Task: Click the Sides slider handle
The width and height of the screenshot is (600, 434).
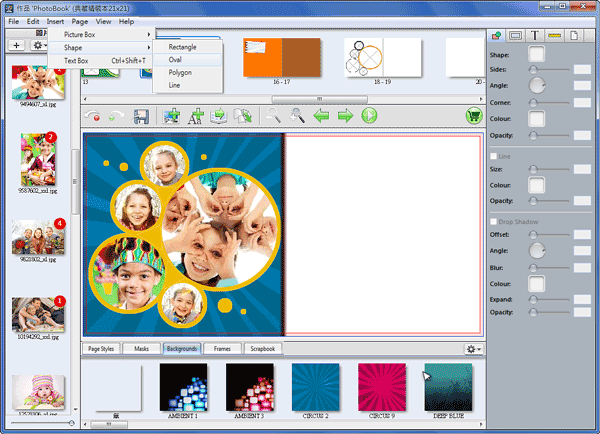Action: pos(533,69)
